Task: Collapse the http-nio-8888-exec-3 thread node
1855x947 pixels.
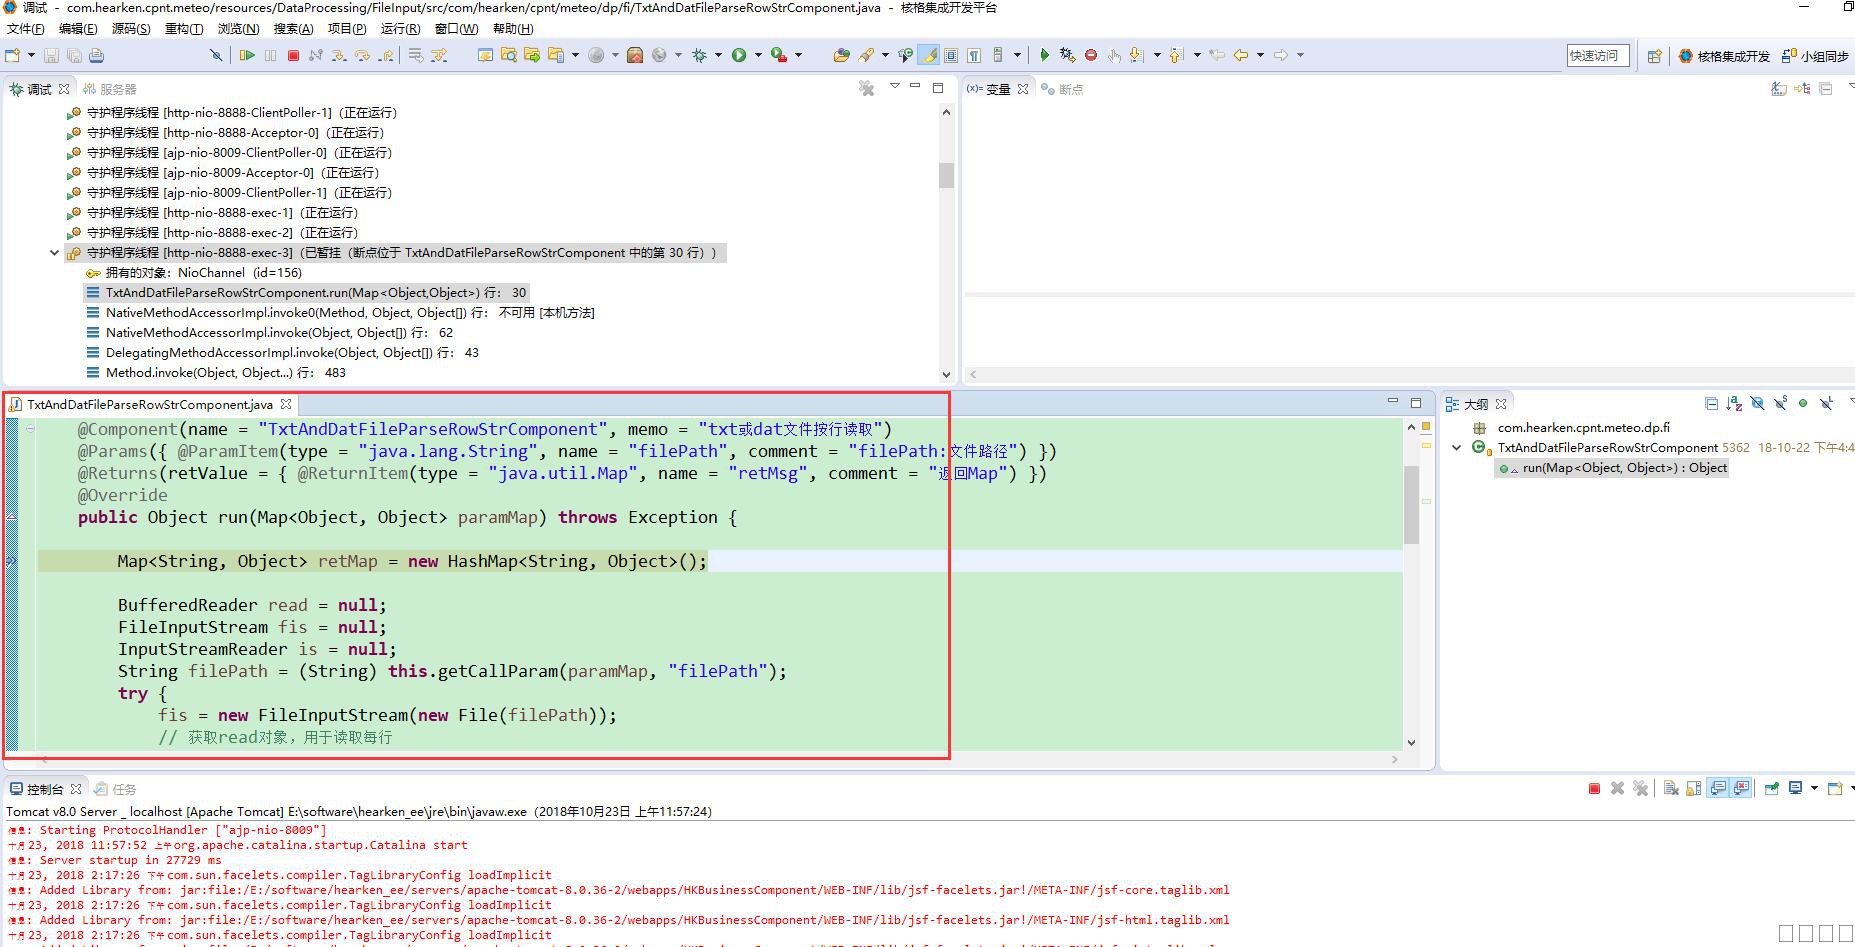Action: coord(54,253)
